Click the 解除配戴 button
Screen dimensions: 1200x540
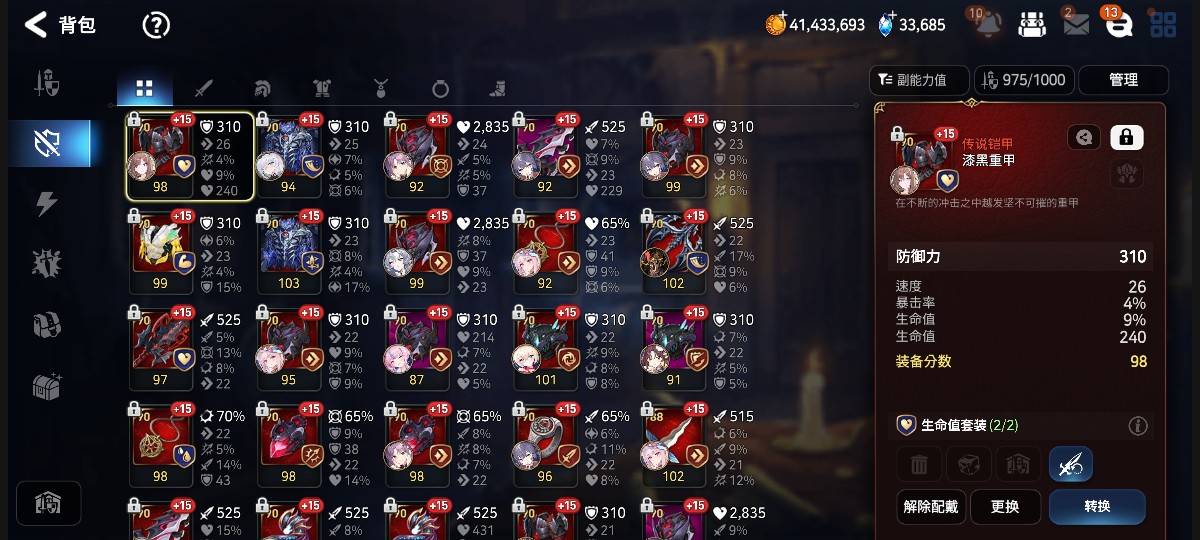tap(930, 506)
